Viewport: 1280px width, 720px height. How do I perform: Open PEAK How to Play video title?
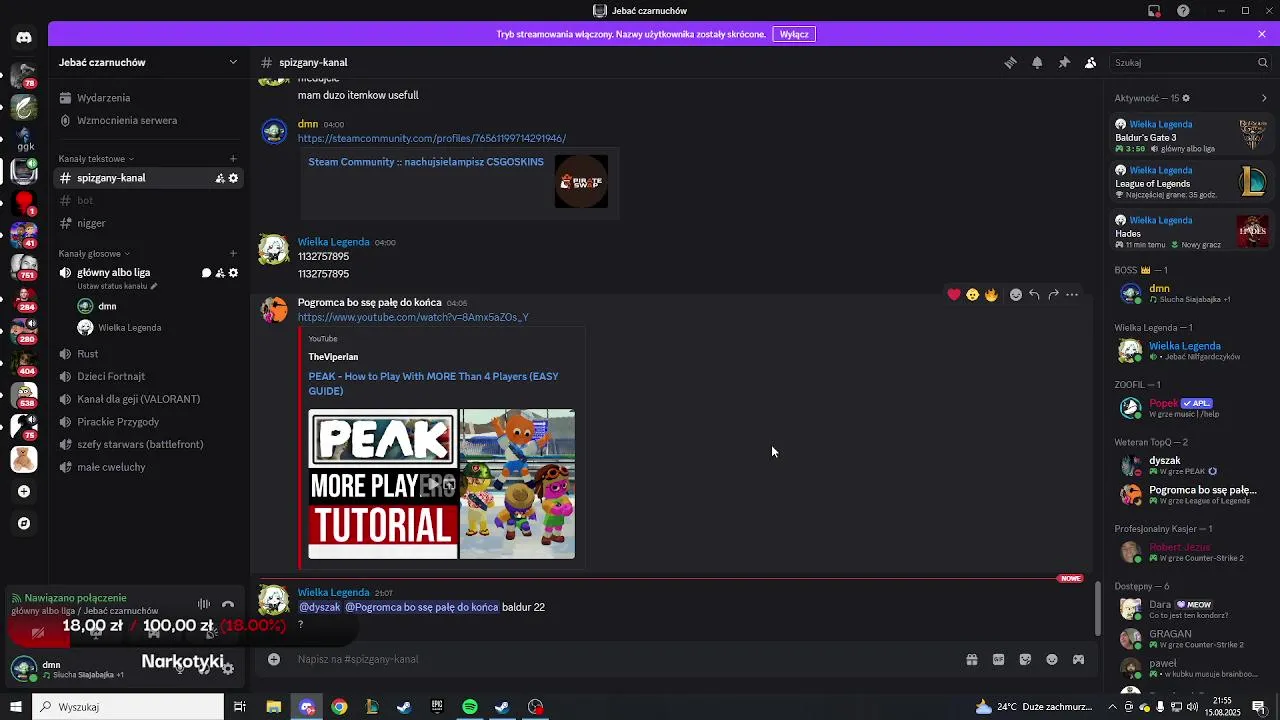point(433,383)
